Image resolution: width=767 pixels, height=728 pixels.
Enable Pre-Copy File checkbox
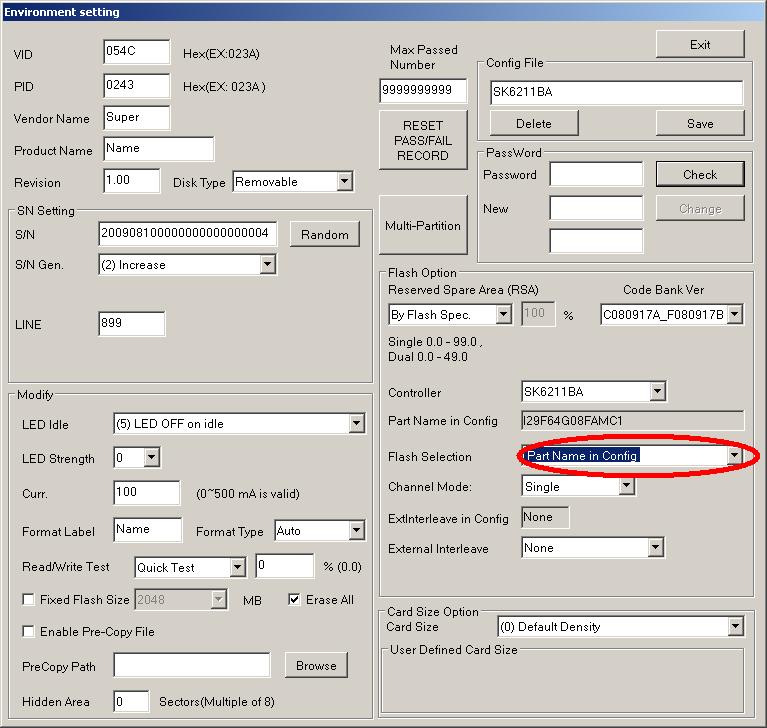29,632
